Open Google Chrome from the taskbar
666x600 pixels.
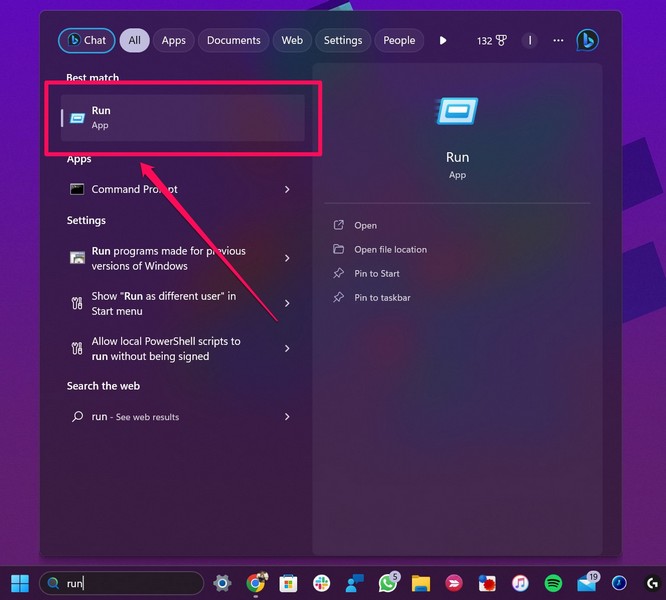pos(256,583)
